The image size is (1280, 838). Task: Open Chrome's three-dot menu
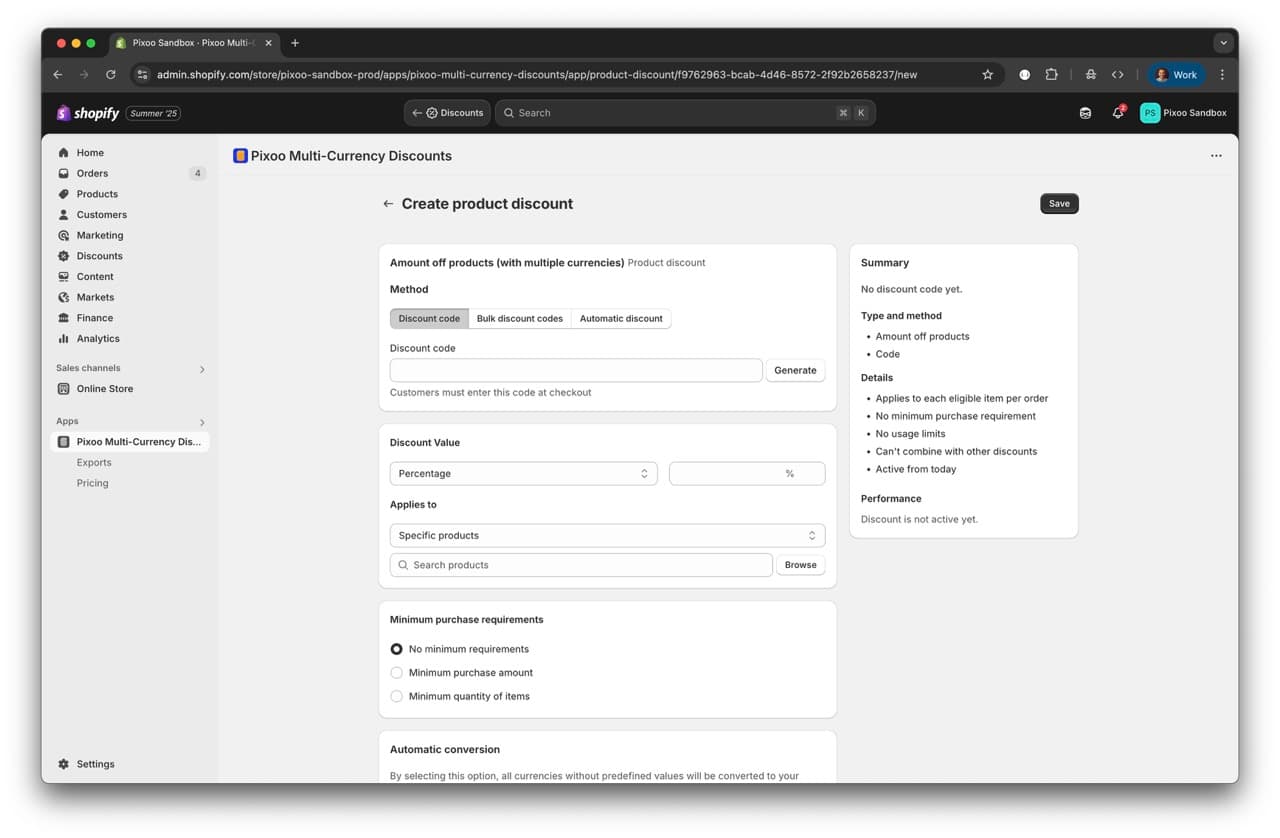coord(1222,75)
